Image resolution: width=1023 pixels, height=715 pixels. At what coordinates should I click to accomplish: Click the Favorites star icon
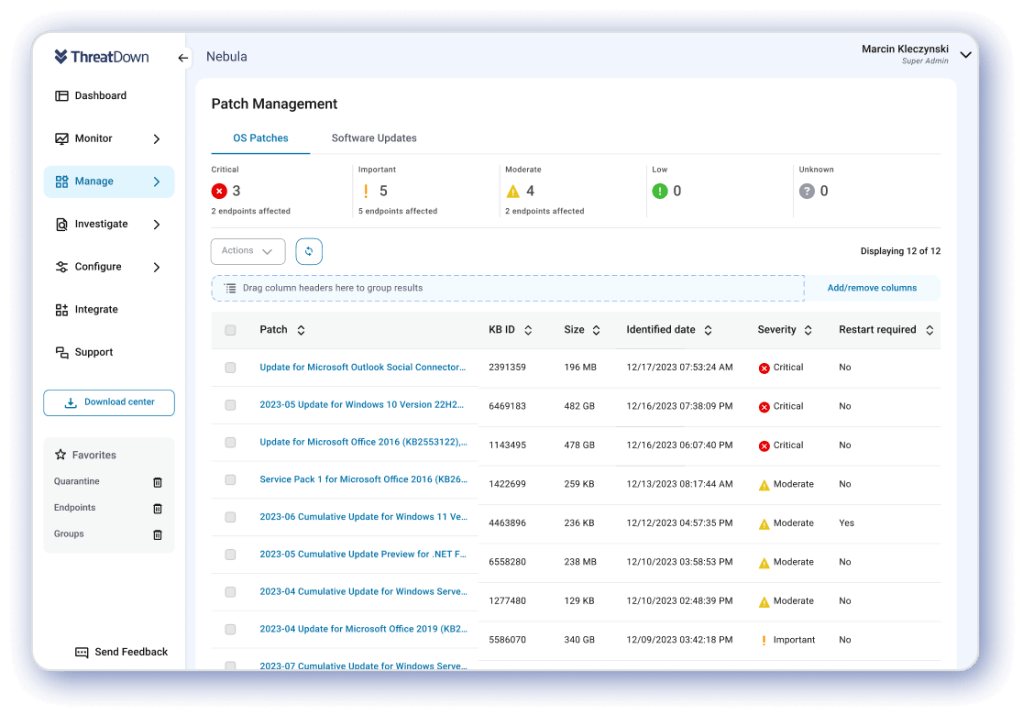point(61,455)
